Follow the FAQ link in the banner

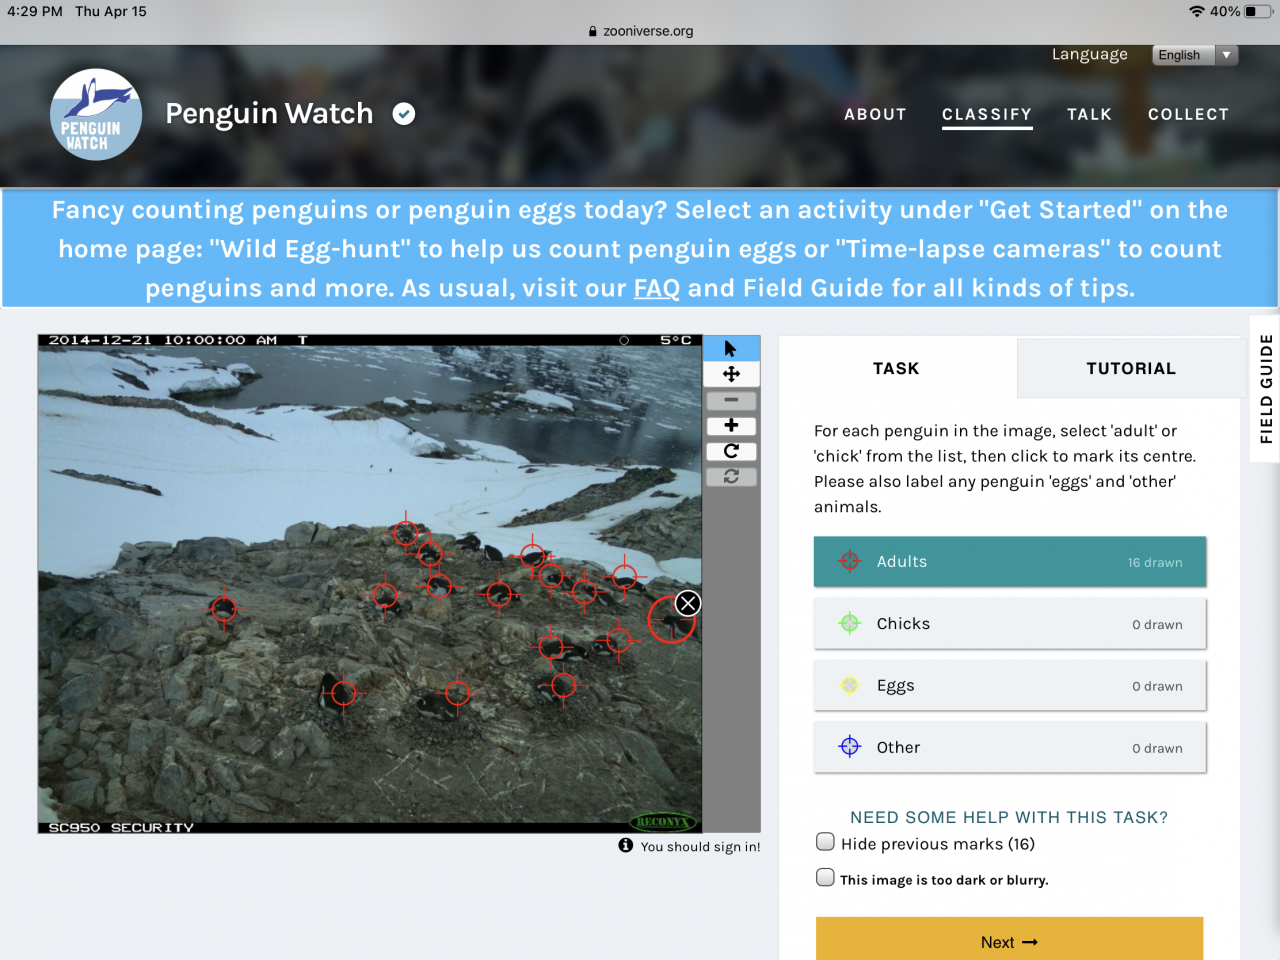tap(657, 288)
